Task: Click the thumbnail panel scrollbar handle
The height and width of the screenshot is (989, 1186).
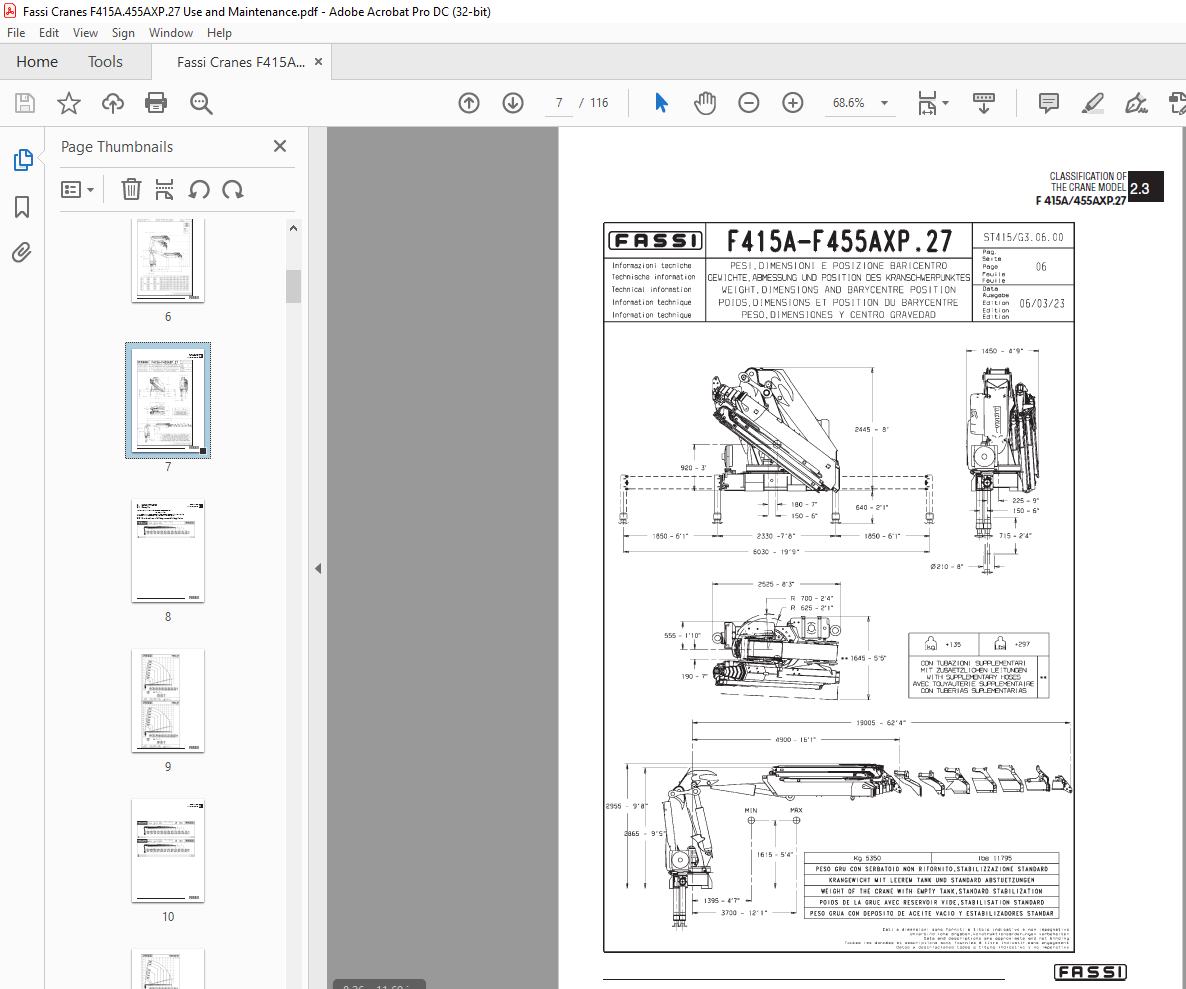Action: [293, 286]
